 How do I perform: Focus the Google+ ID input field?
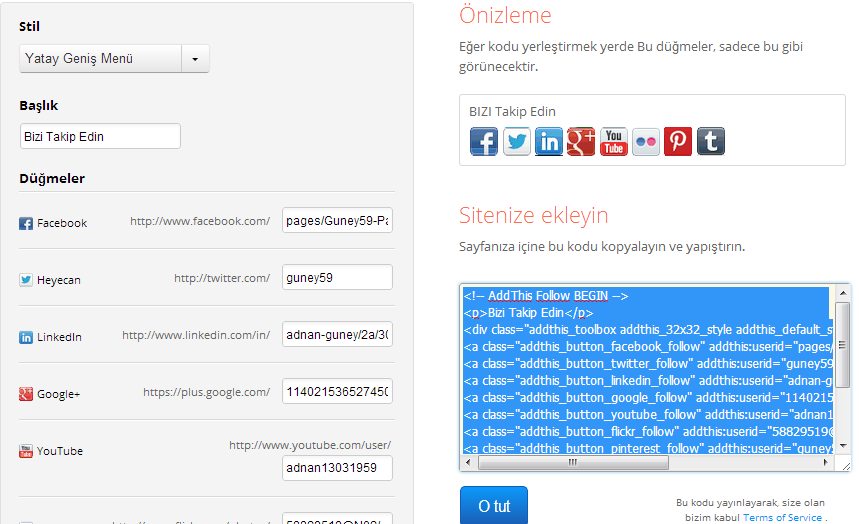(x=337, y=391)
